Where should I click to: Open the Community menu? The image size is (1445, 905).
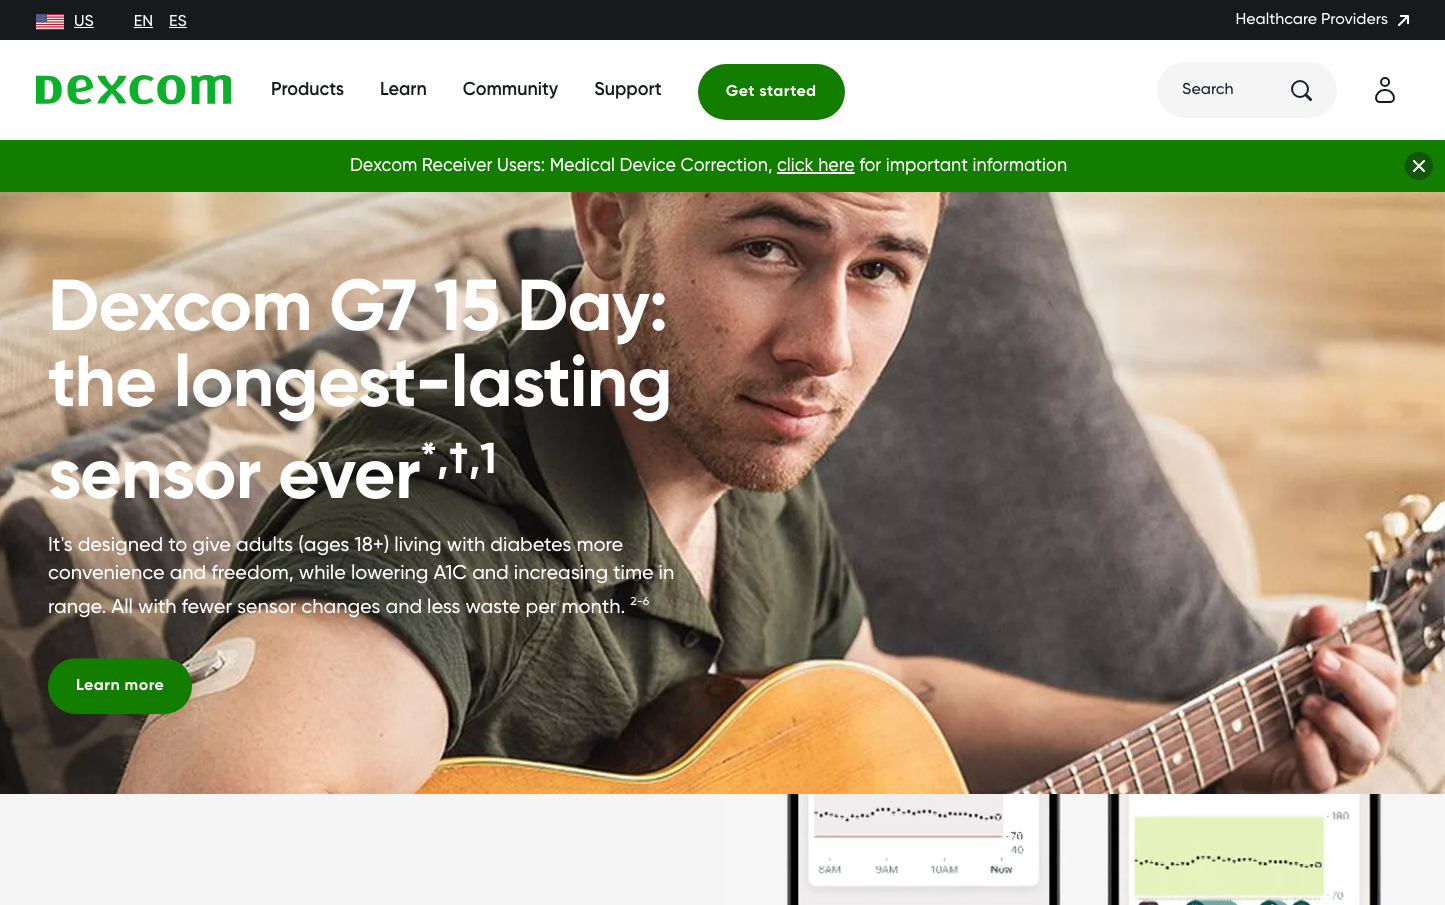point(510,89)
